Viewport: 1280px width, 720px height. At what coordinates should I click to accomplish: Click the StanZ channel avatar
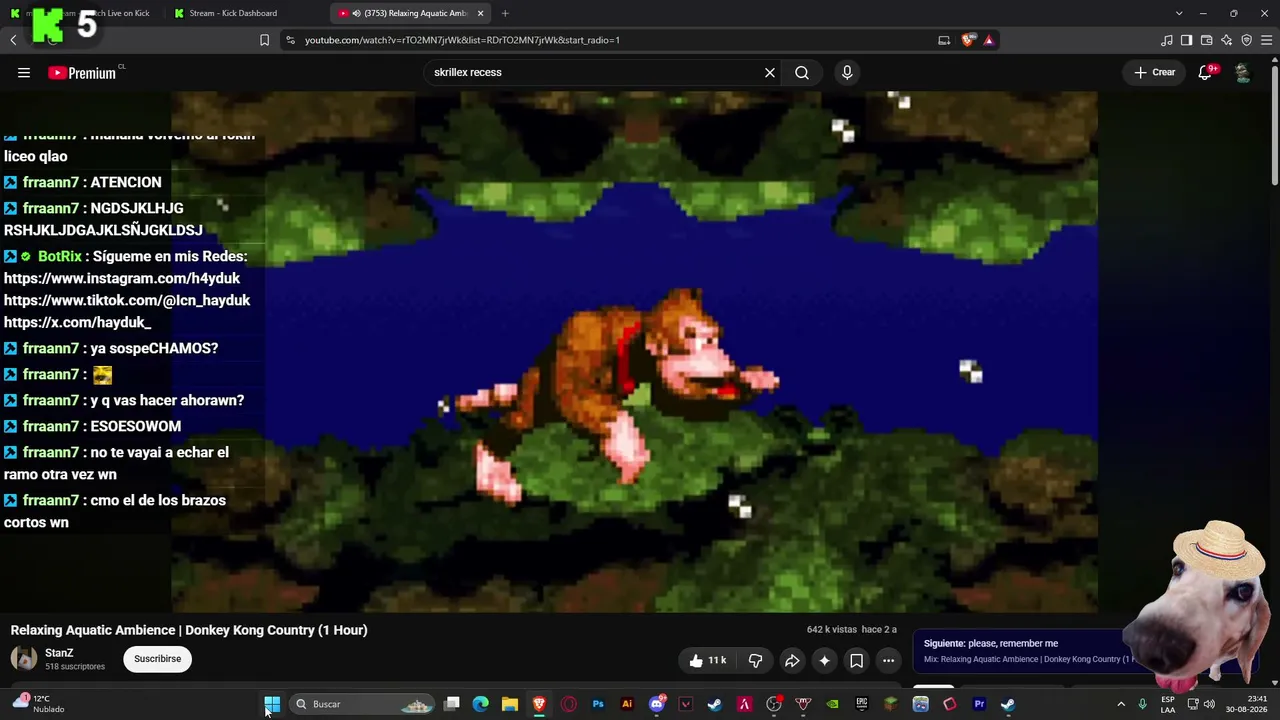click(x=24, y=658)
